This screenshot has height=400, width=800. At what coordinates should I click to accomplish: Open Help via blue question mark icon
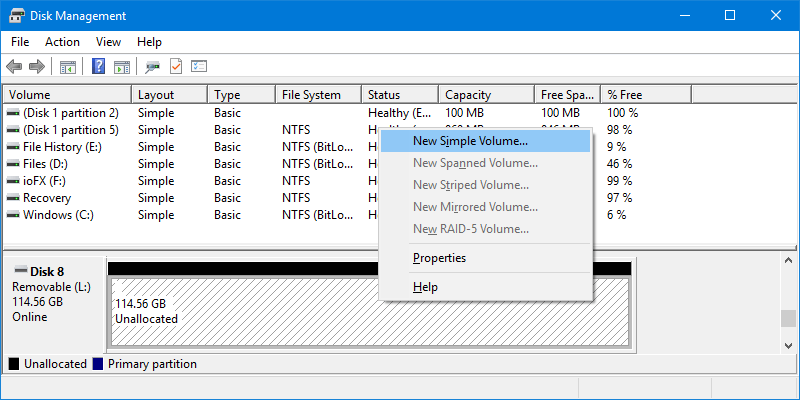point(99,67)
